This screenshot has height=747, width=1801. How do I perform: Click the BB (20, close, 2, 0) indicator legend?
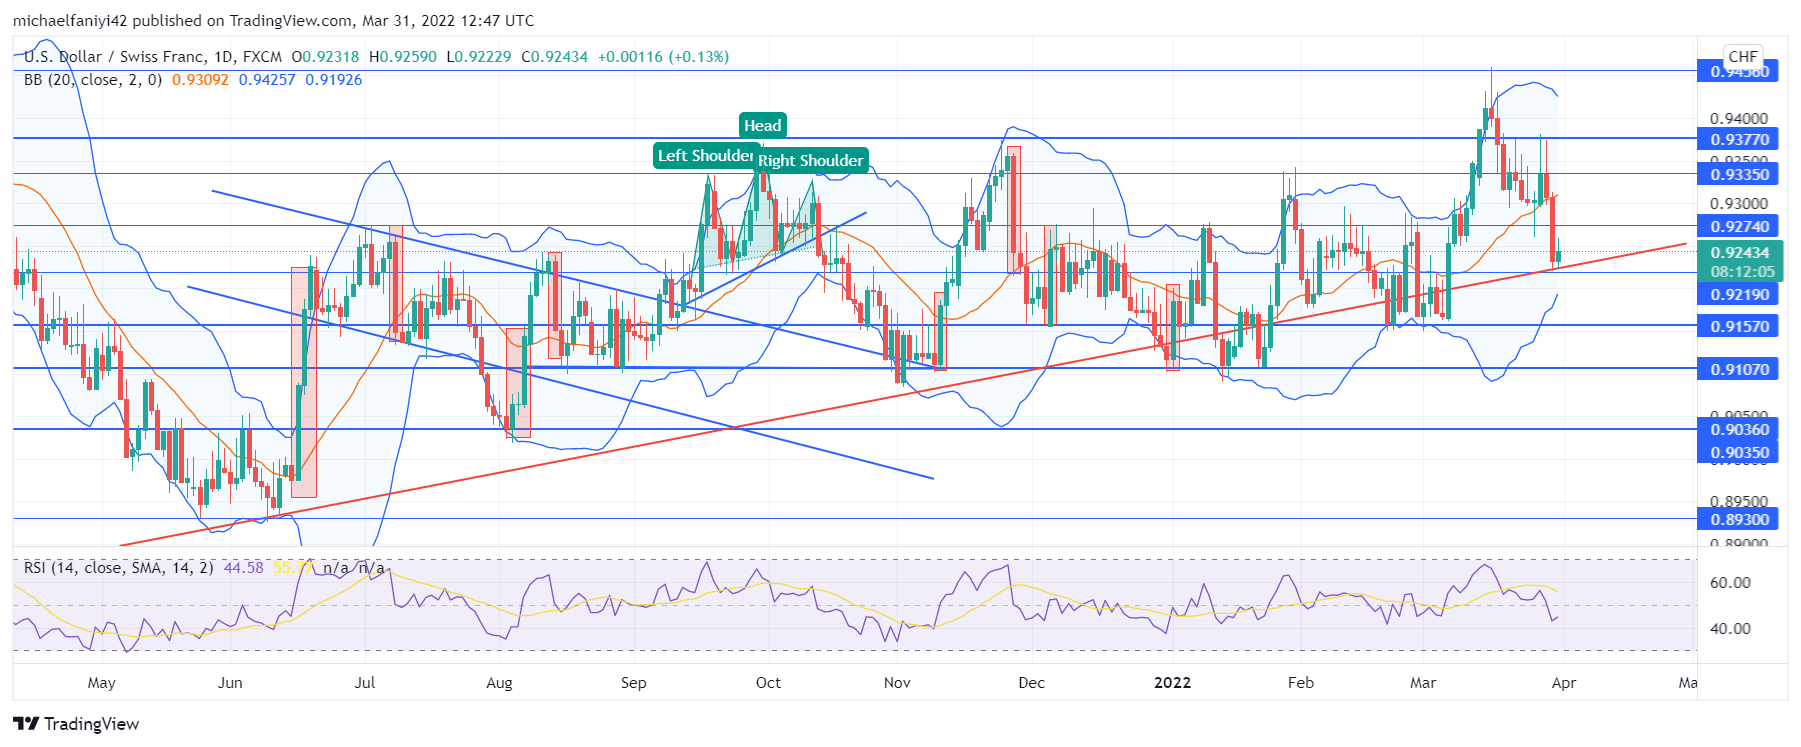coord(93,80)
